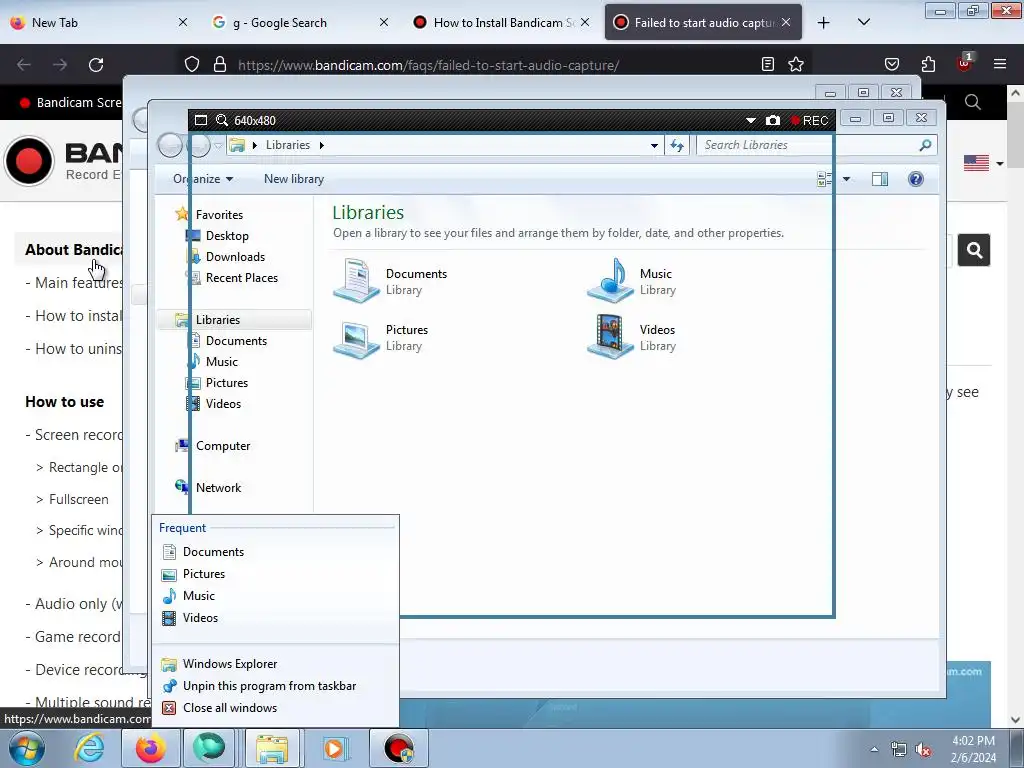Open a new Firefox tab with plus
1024x768 pixels.
click(x=824, y=23)
